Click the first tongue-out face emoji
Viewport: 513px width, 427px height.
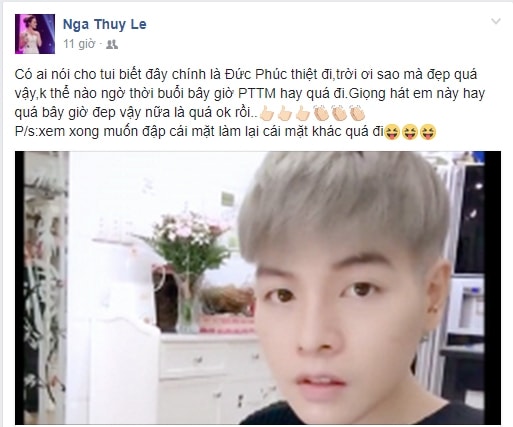392,132
